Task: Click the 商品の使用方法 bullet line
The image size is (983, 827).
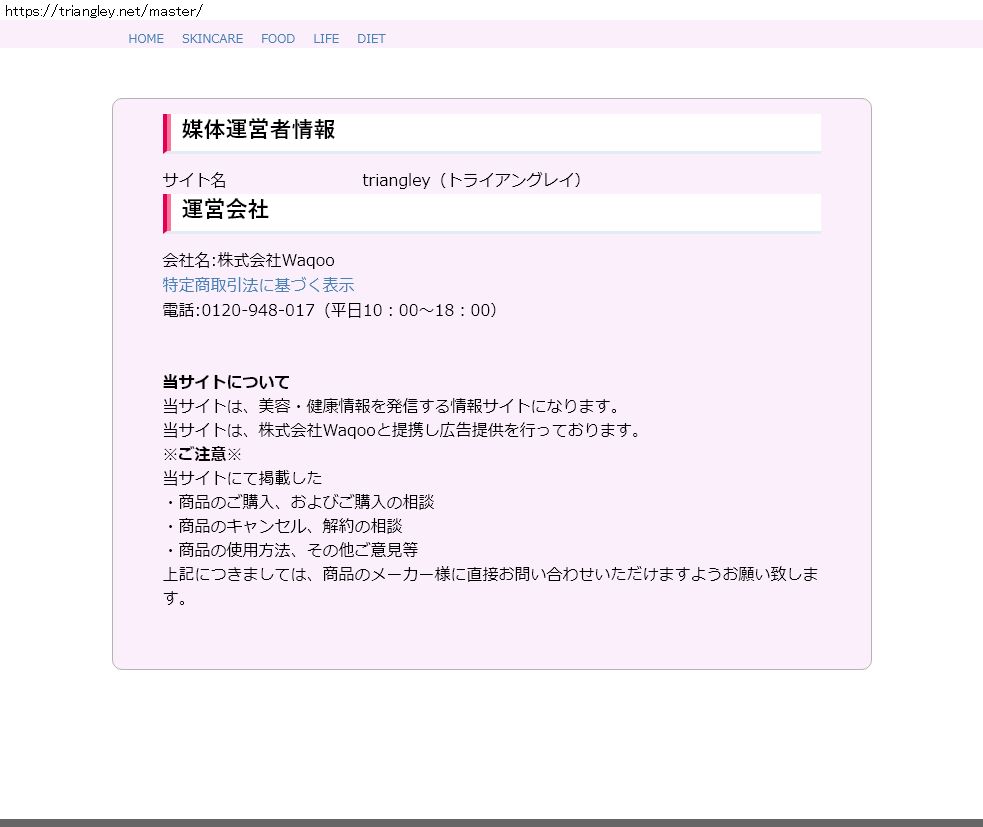Action: [290, 550]
